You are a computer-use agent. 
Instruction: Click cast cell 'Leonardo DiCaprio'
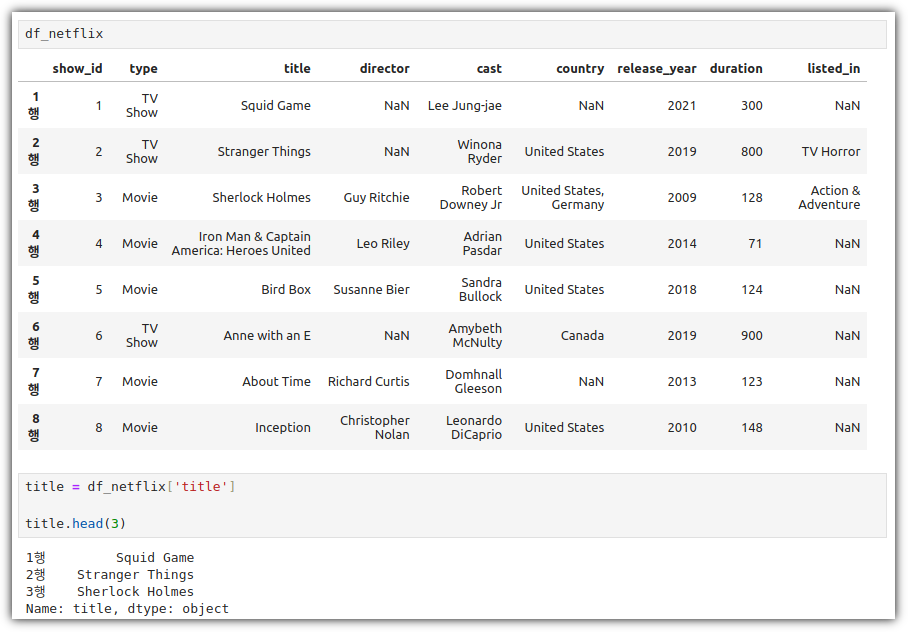[x=474, y=428]
